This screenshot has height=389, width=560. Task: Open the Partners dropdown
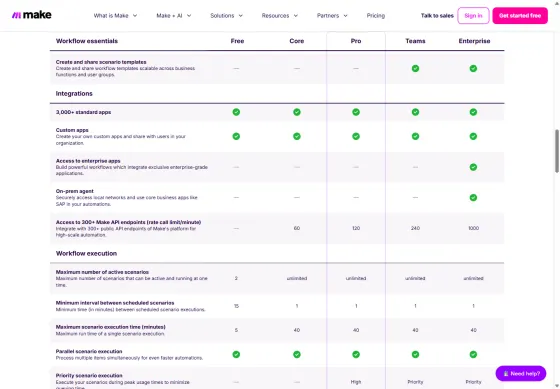click(x=332, y=16)
